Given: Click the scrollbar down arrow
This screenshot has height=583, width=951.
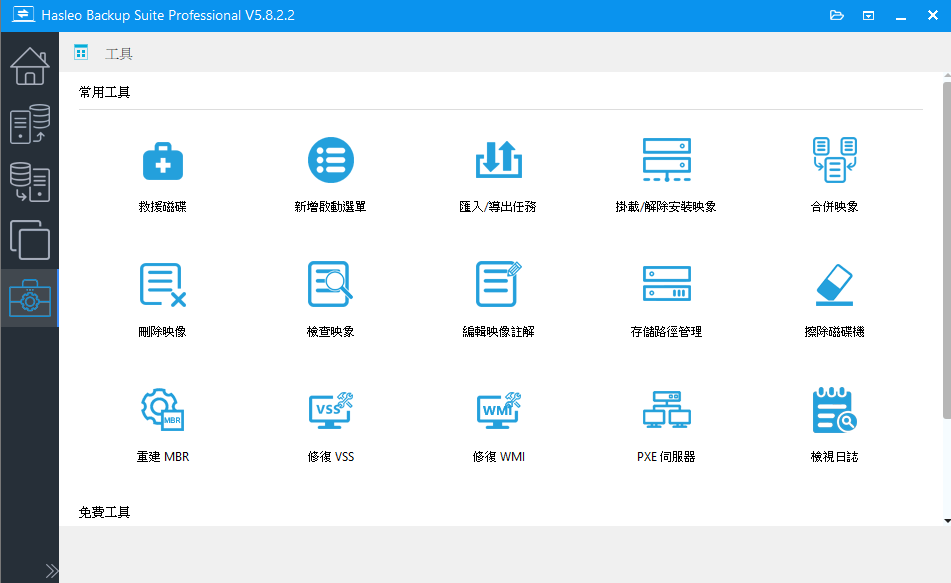Looking at the screenshot, I should (x=947, y=521).
